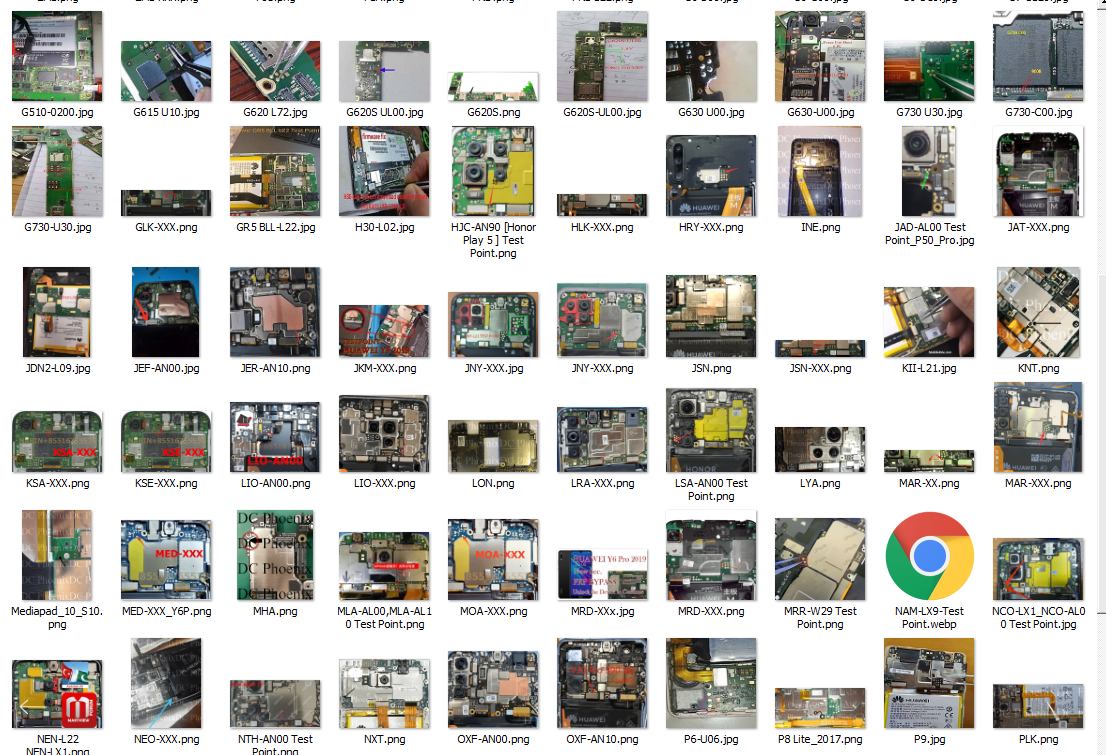Select the HJC-AN90 Honor Play 5 thumbnail
The image size is (1106, 755).
pos(493,171)
